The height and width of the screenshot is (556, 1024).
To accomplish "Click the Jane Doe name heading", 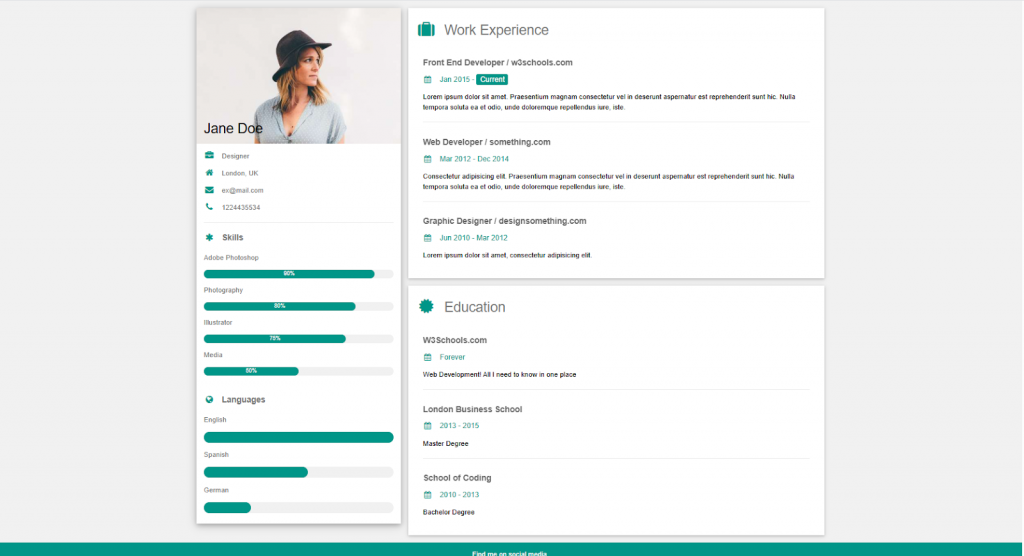I will point(233,128).
